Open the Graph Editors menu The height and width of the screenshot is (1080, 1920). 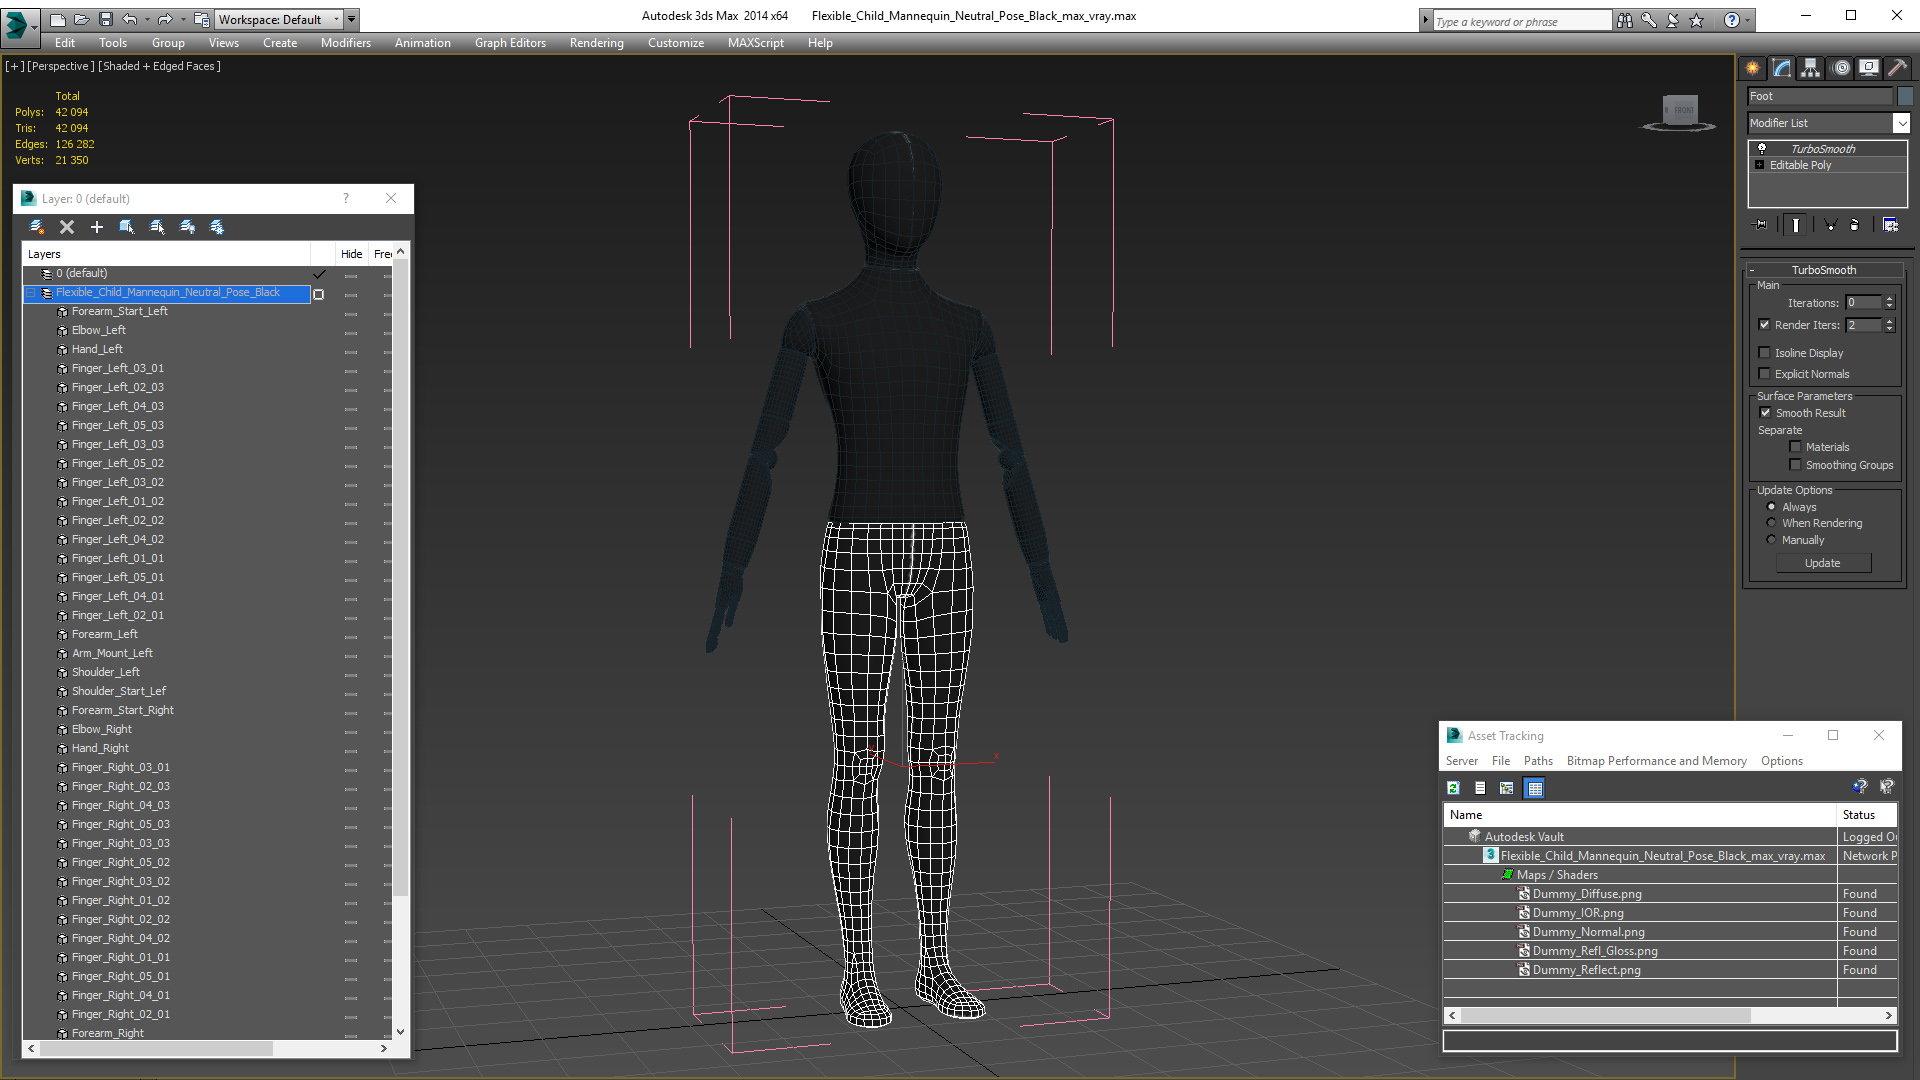coord(510,43)
